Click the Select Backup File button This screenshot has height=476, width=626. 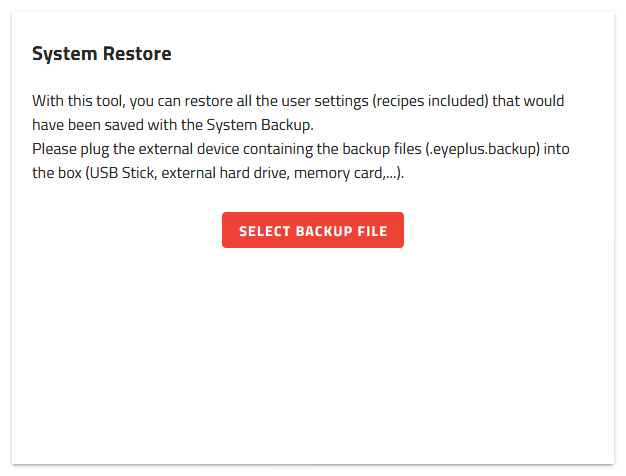[312, 231]
